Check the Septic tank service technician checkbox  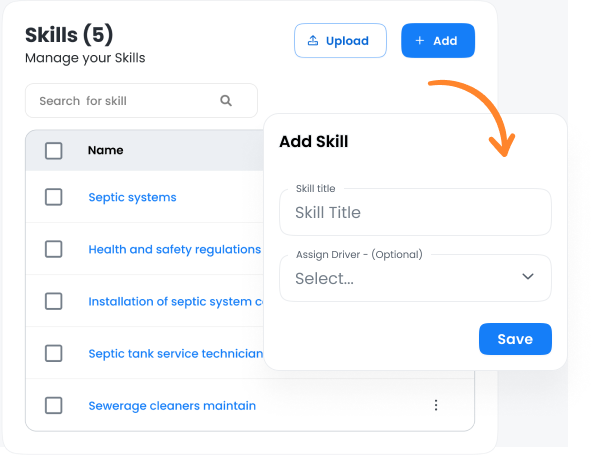pyautogui.click(x=54, y=353)
